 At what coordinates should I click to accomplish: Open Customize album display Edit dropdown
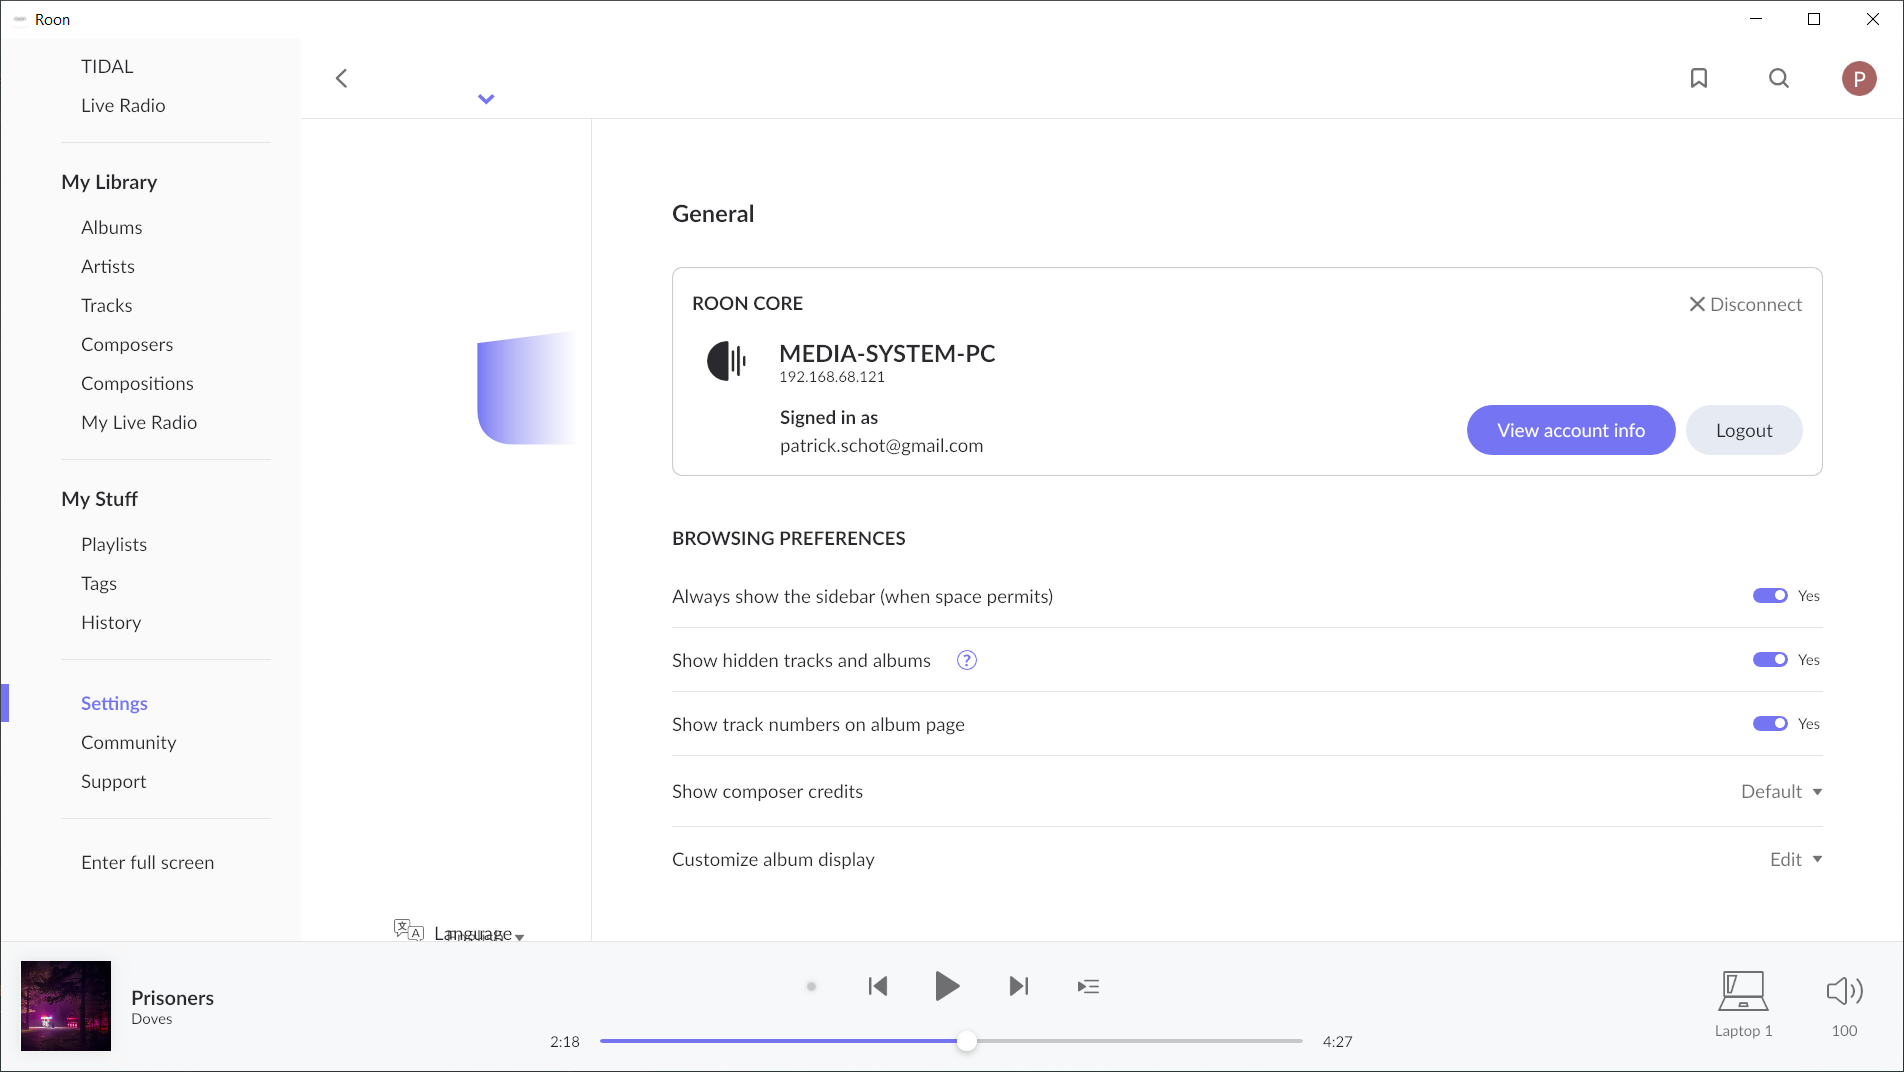(x=1796, y=859)
